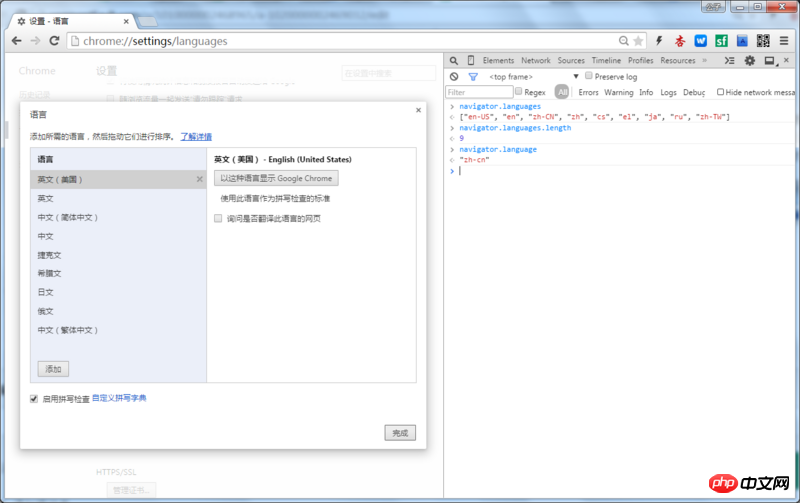
Task: Open the Chrome hamburger menu
Action: point(784,41)
